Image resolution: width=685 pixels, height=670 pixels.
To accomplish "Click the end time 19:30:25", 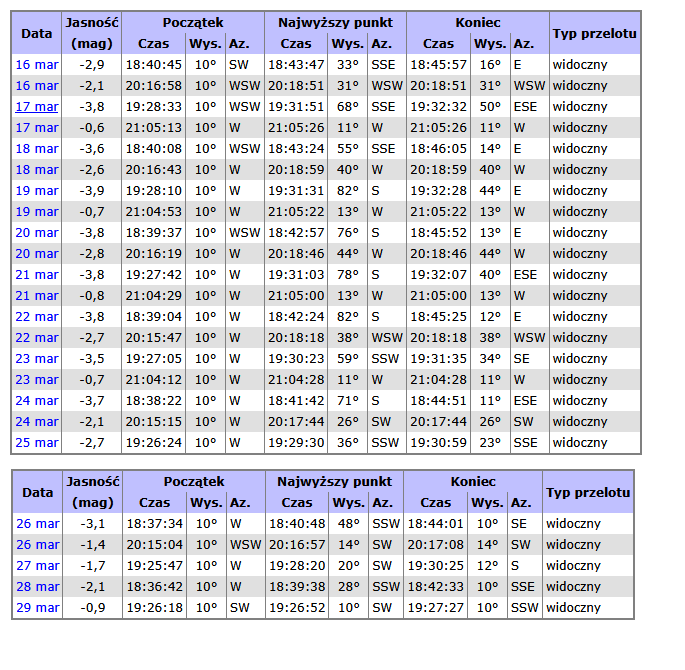I will (x=436, y=565).
